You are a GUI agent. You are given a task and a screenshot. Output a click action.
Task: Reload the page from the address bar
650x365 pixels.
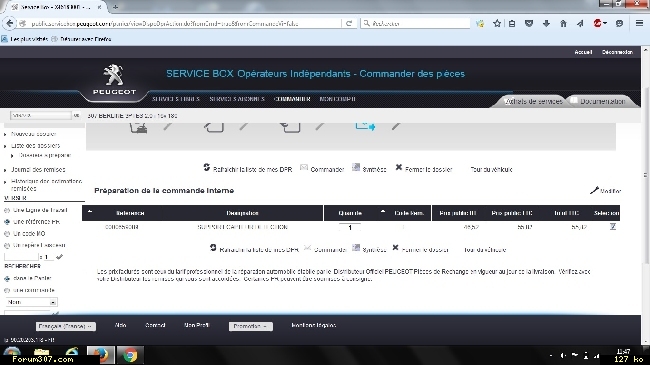pos(349,24)
